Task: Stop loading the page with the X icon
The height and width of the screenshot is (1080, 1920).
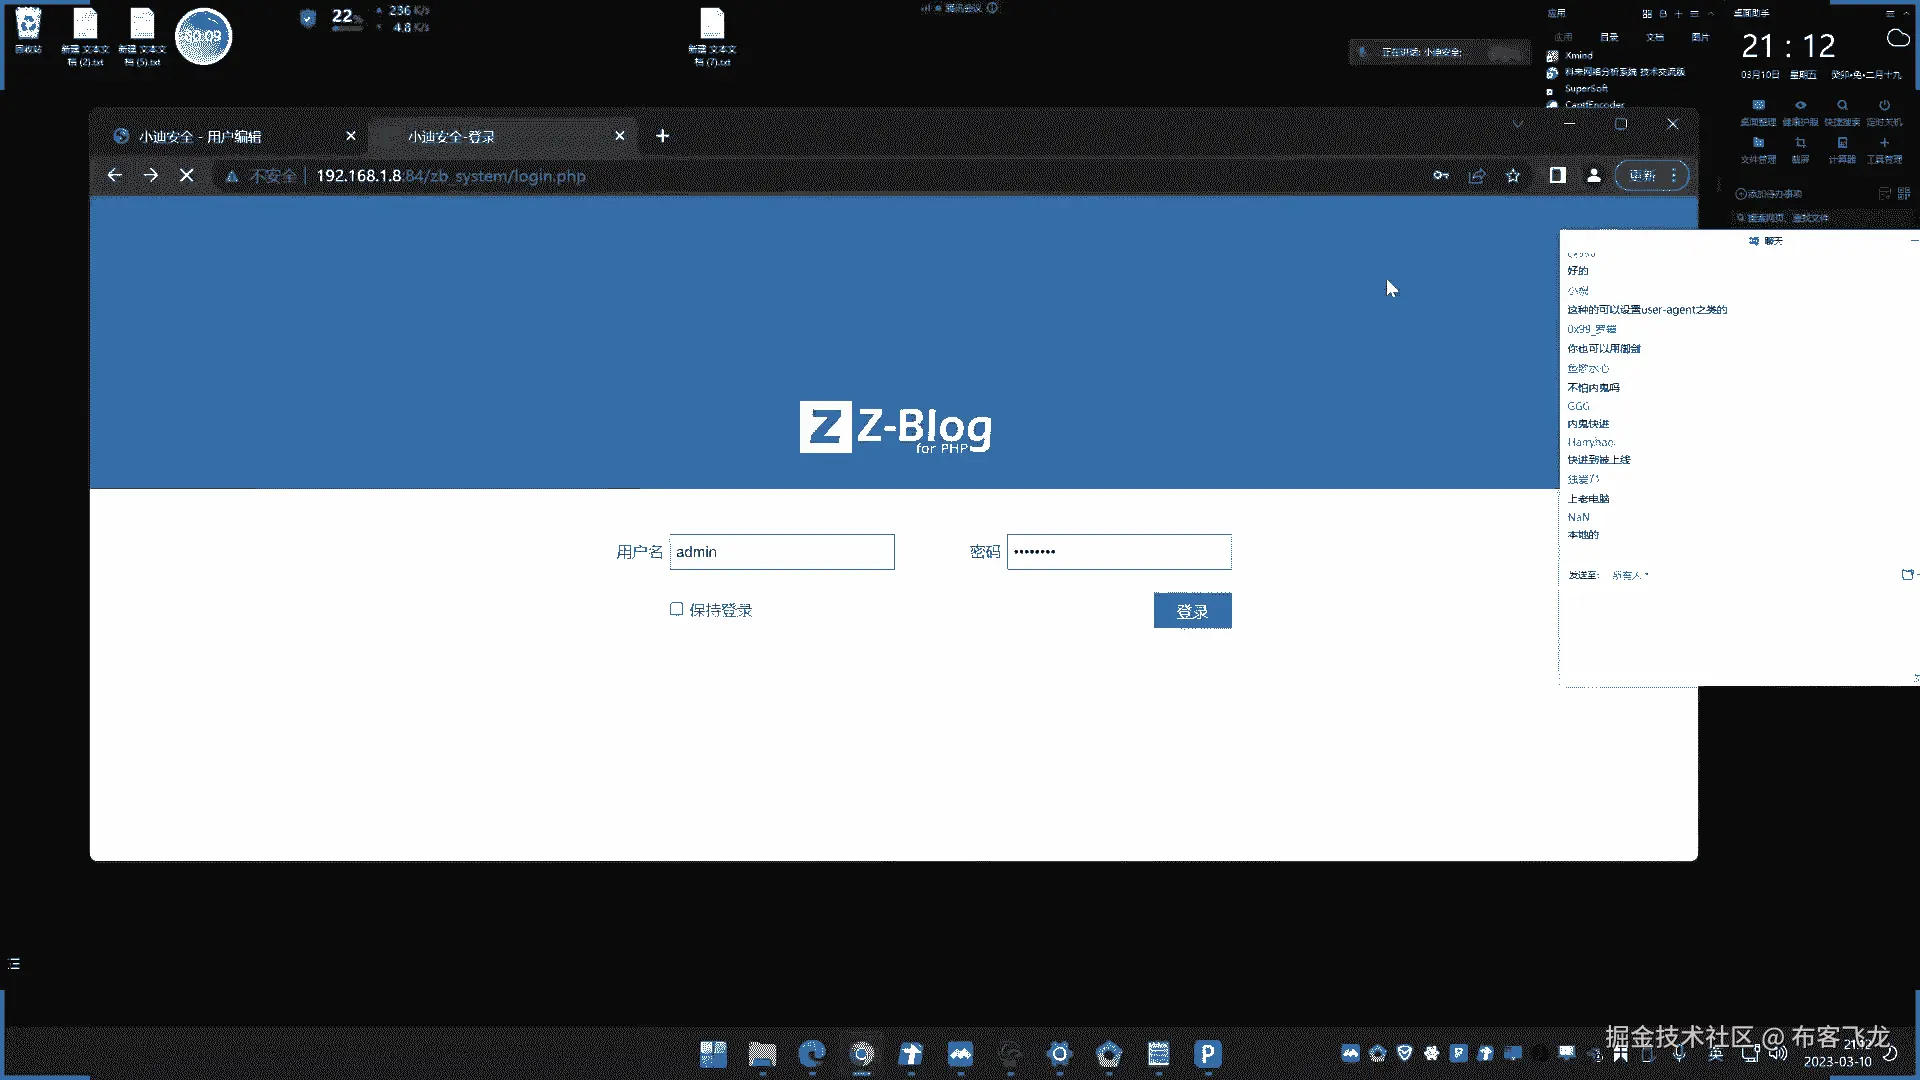Action: (x=187, y=176)
